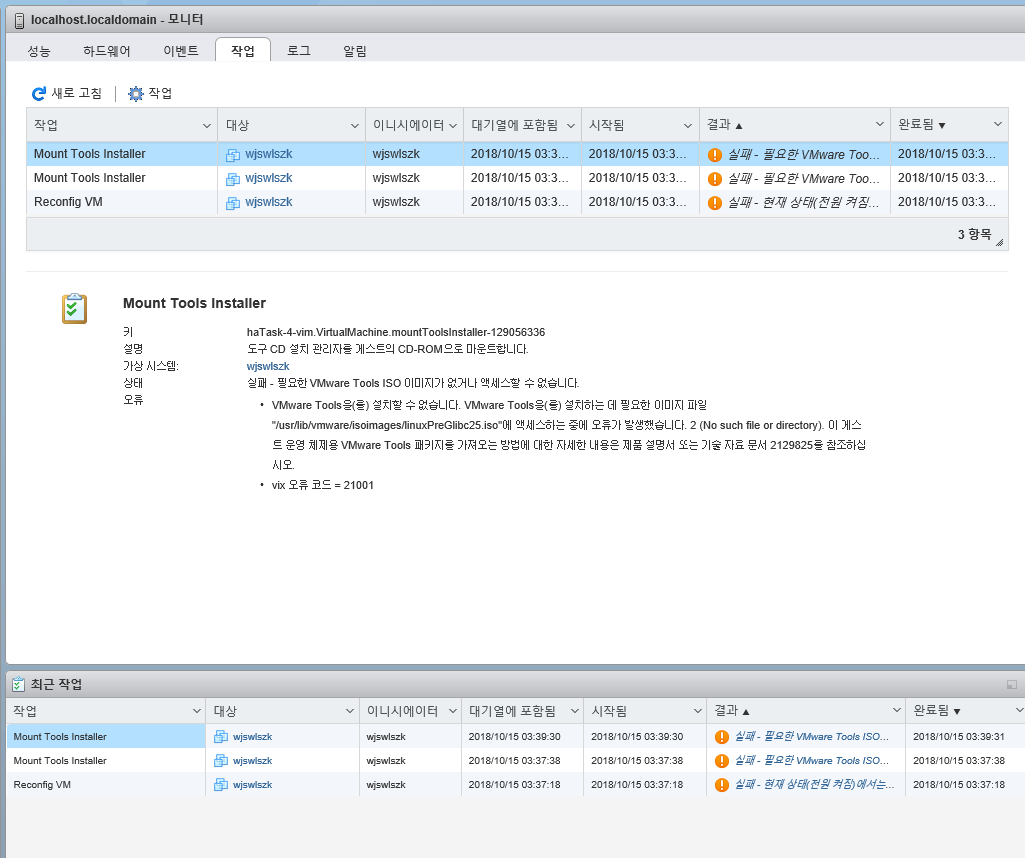Open 작업 column dropdown in 최근 작업 panel

(x=196, y=711)
